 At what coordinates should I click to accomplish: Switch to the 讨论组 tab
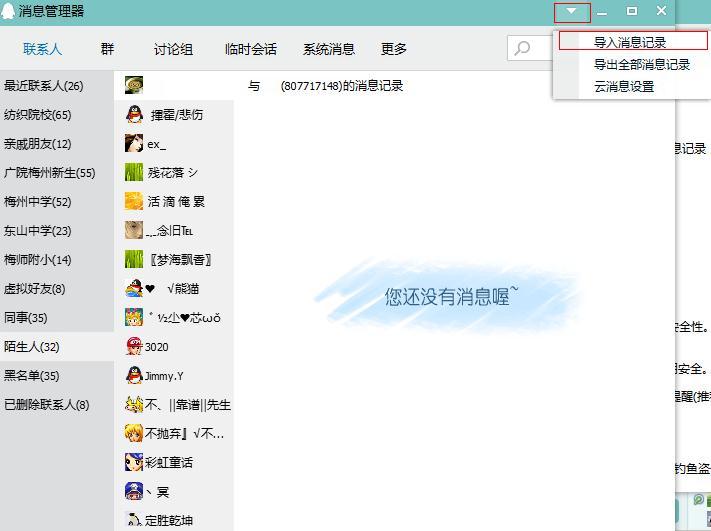173,49
